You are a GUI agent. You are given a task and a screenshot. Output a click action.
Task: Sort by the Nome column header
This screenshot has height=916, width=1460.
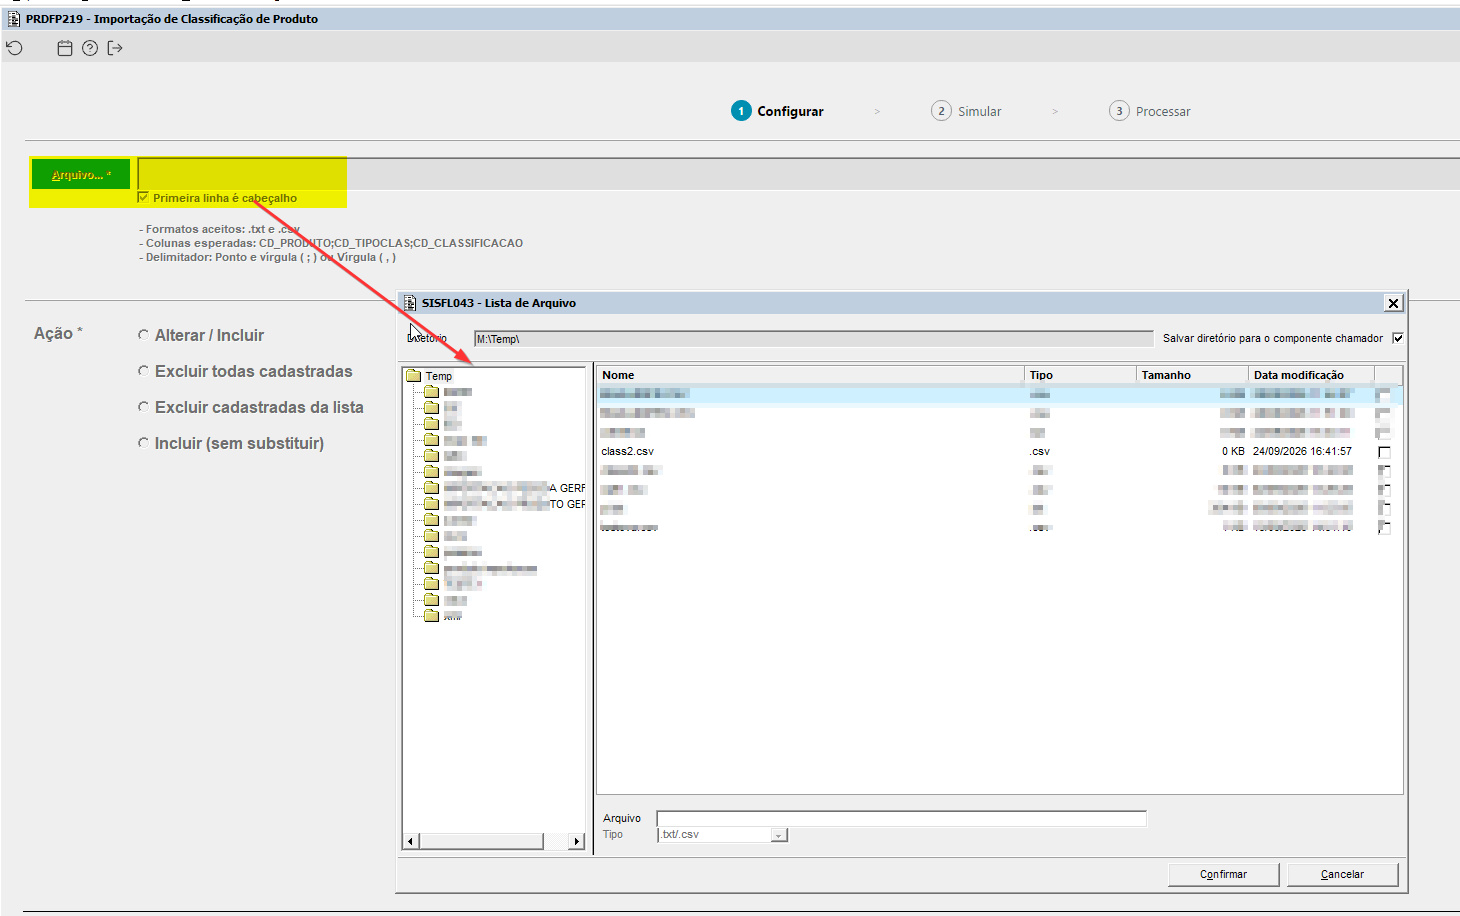click(810, 375)
